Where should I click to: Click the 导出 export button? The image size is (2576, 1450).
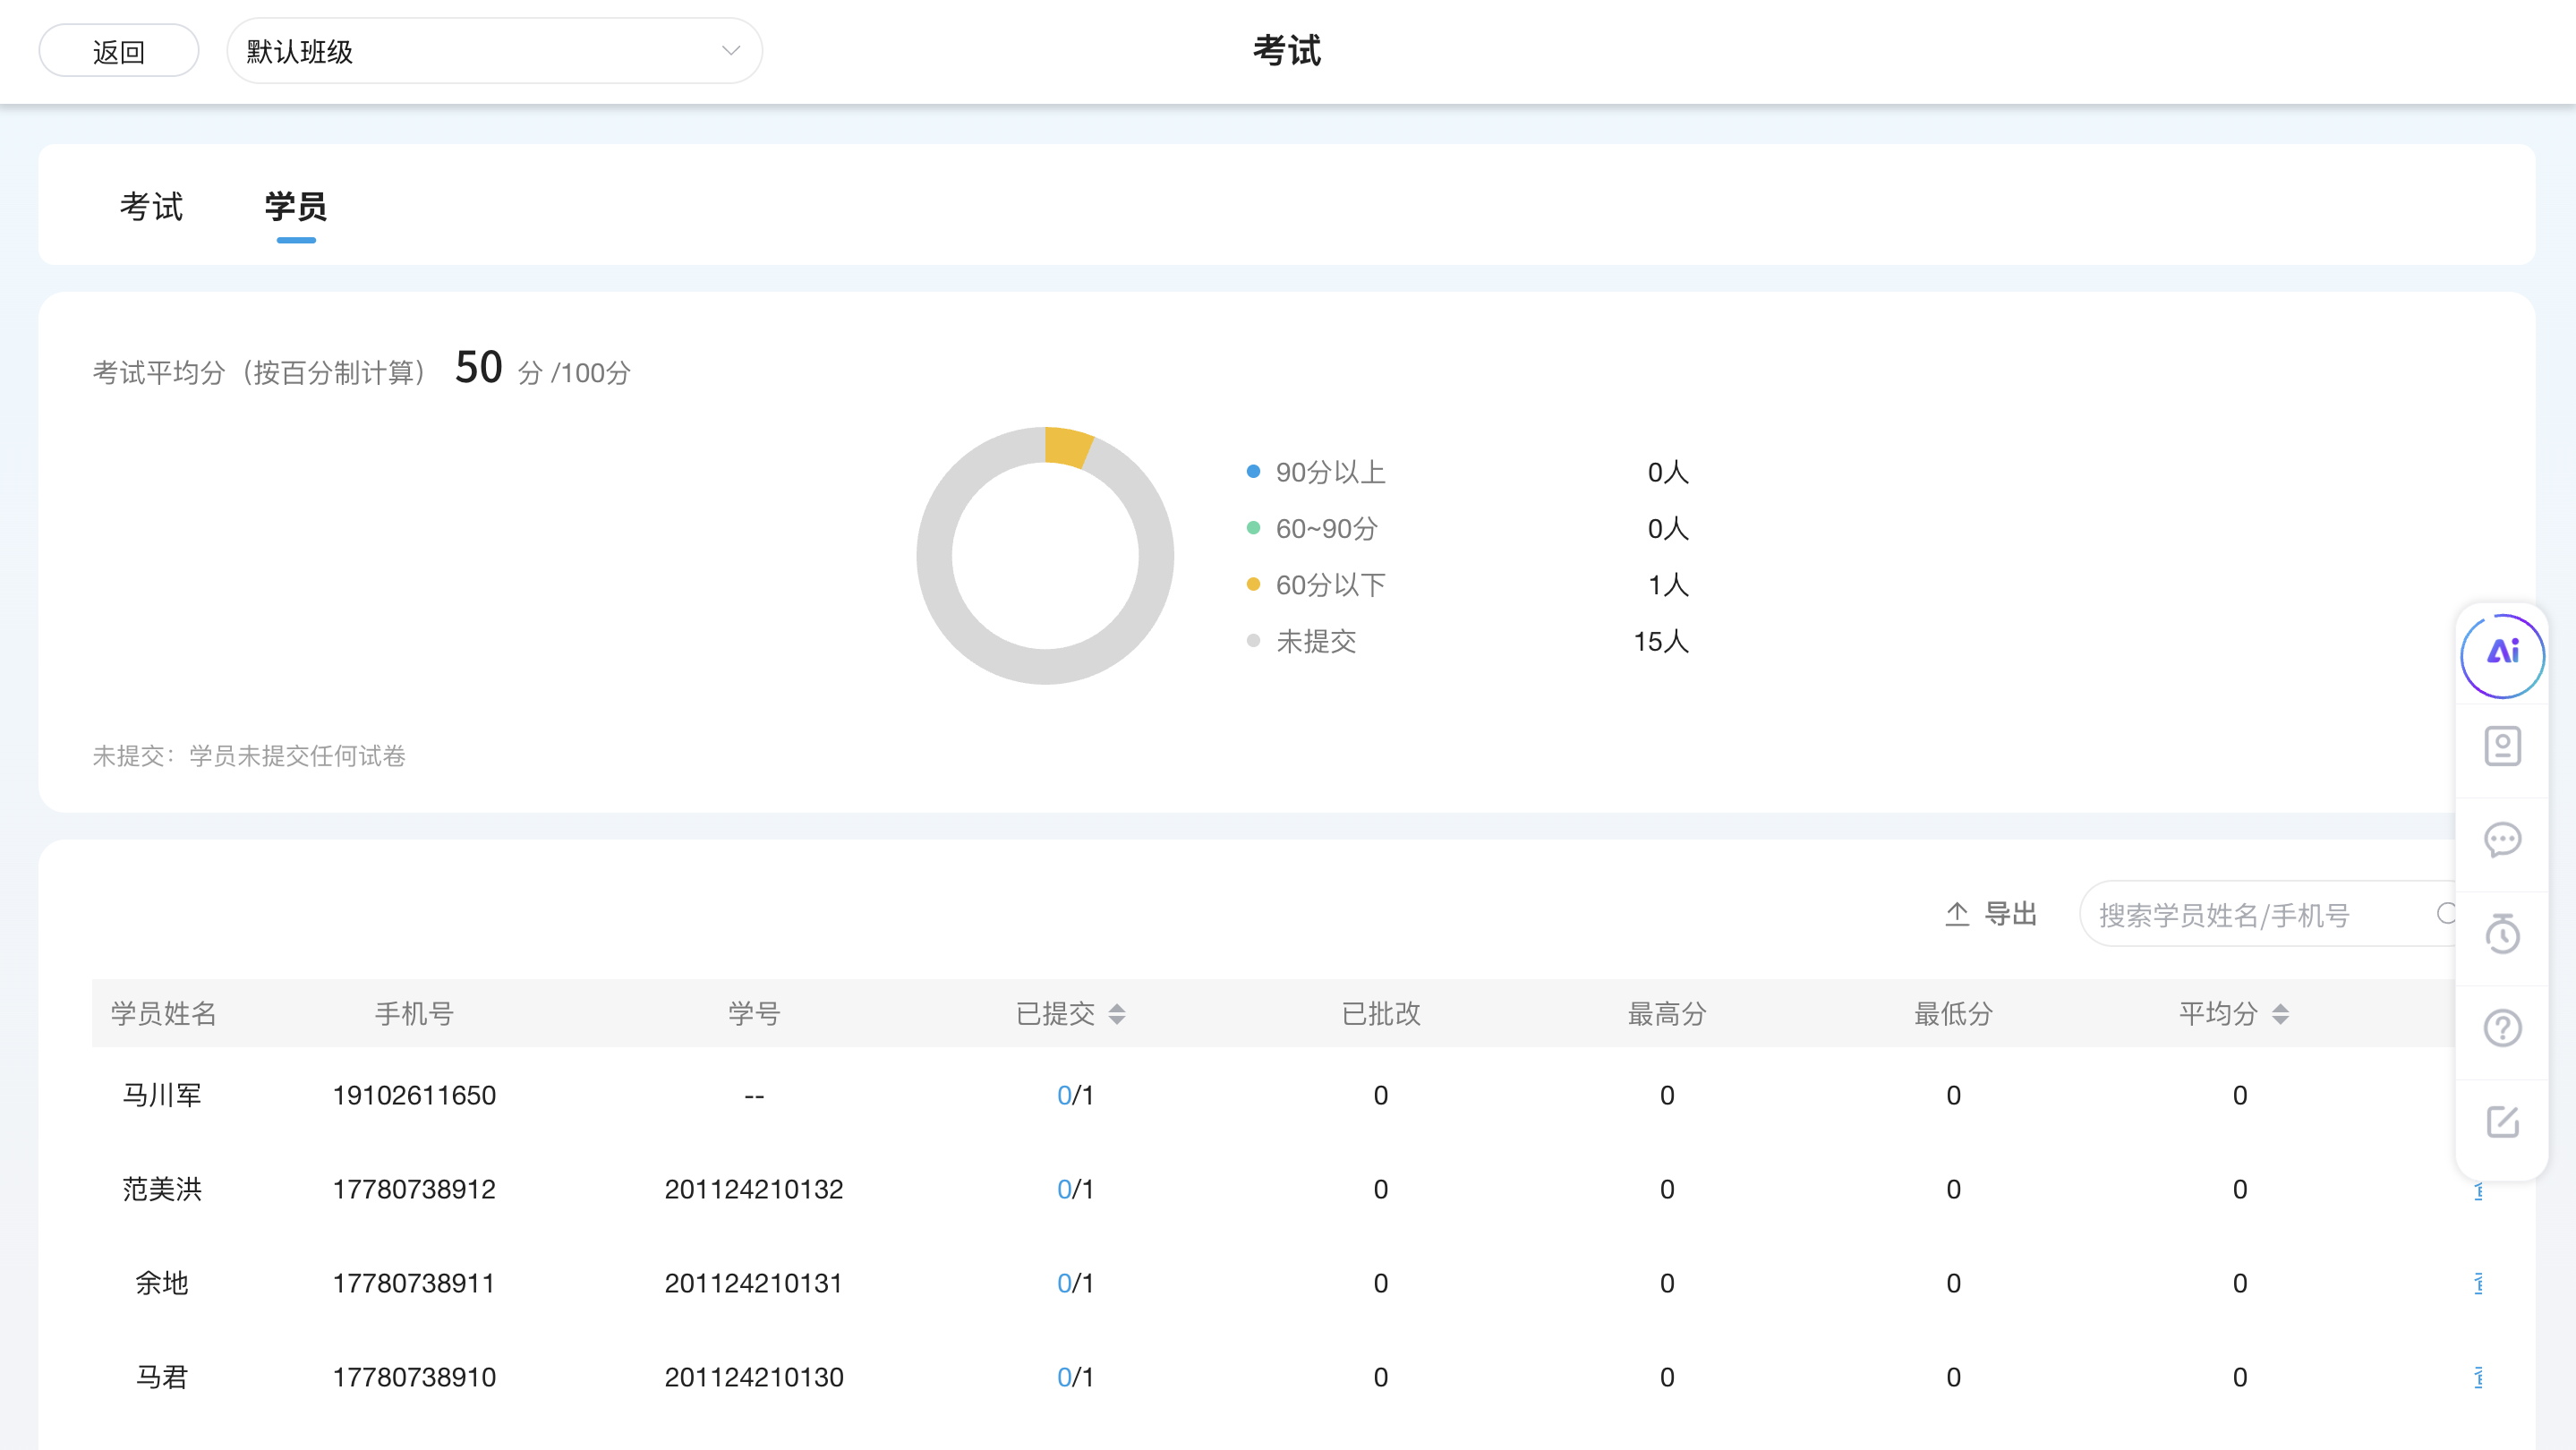click(x=1991, y=914)
